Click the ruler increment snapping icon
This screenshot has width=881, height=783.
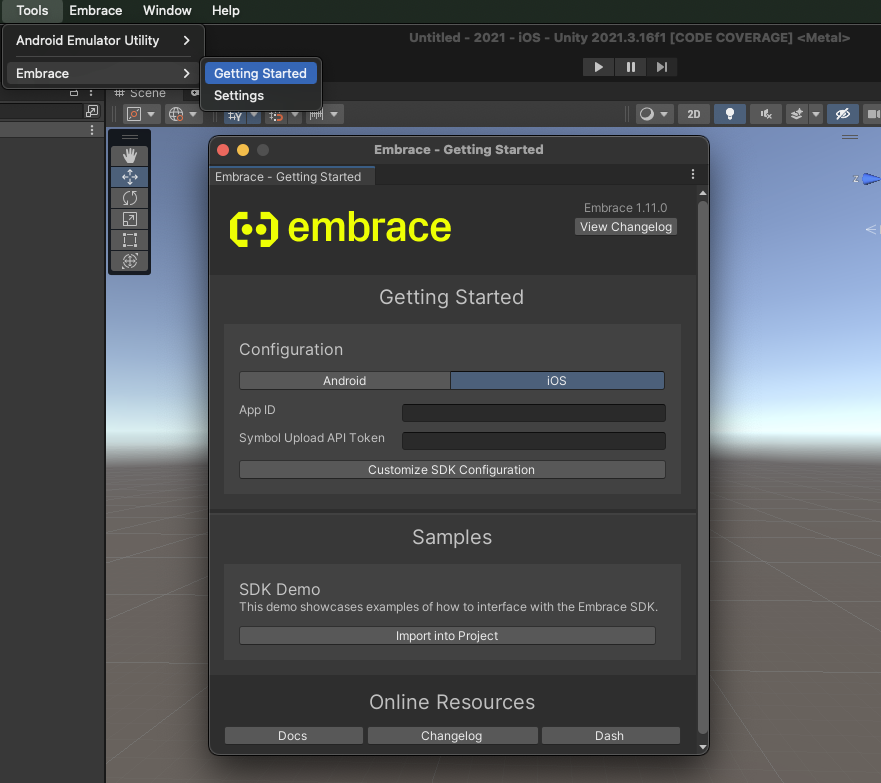click(317, 115)
